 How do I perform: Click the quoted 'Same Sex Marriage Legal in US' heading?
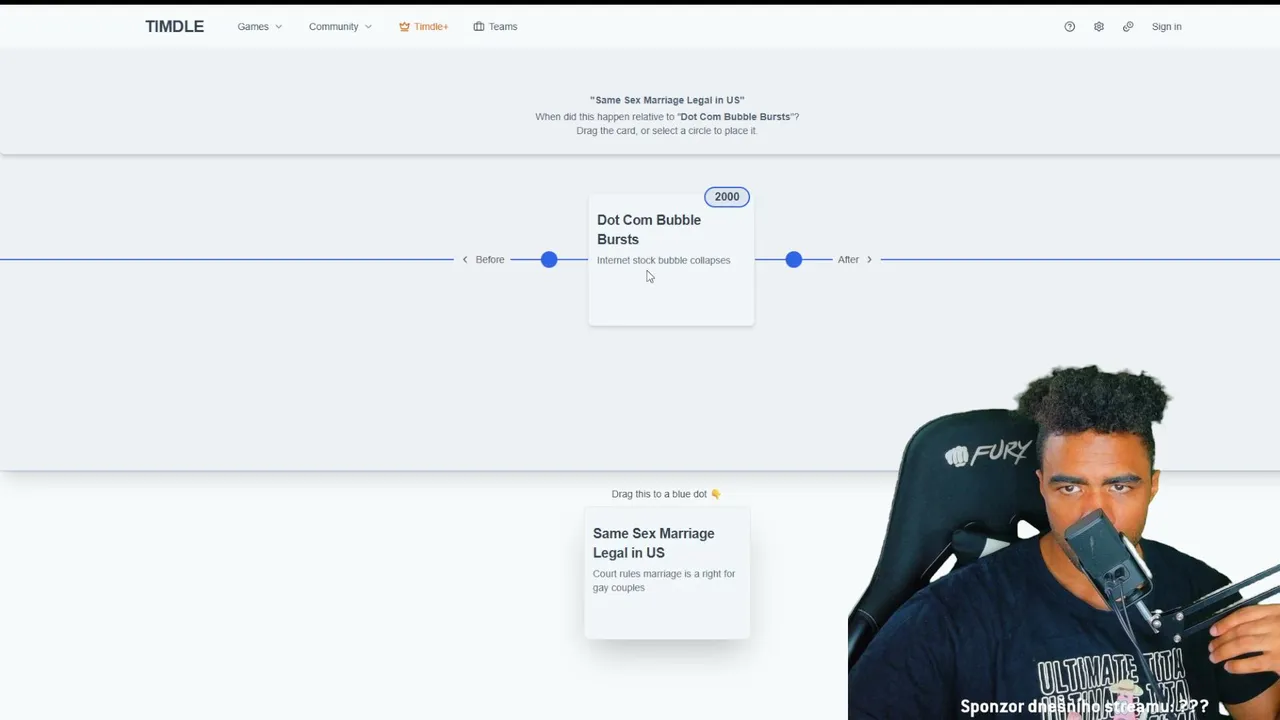[x=667, y=100]
